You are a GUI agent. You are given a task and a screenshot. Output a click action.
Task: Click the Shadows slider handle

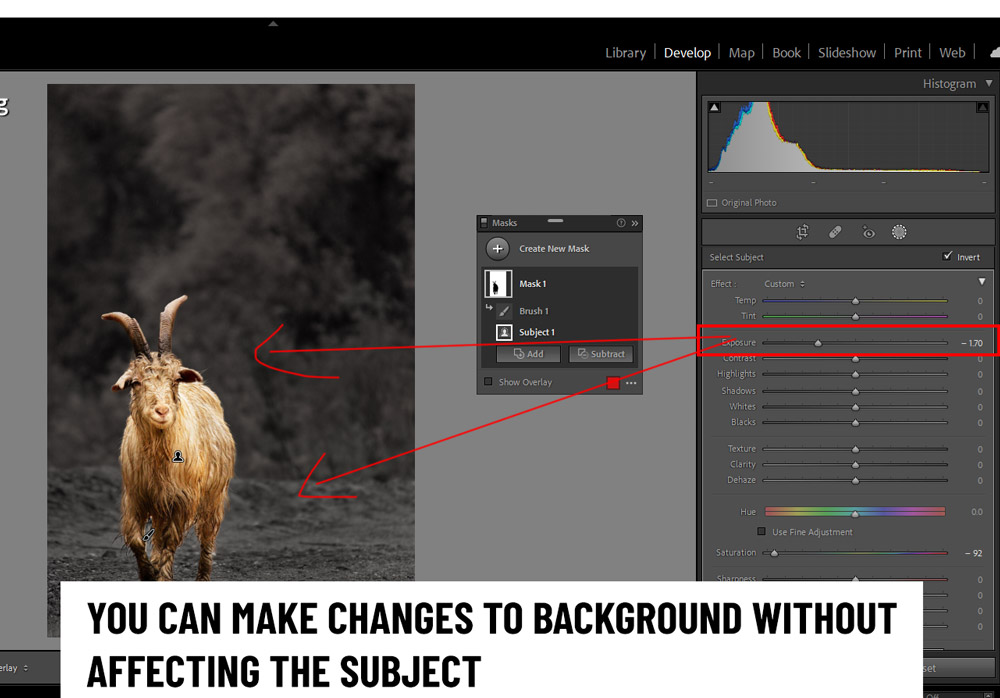pyautogui.click(x=855, y=391)
